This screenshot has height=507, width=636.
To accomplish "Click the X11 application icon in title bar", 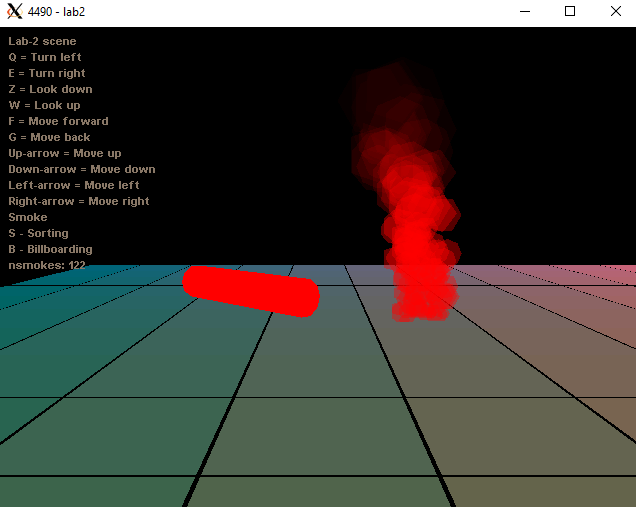I will (x=15, y=11).
